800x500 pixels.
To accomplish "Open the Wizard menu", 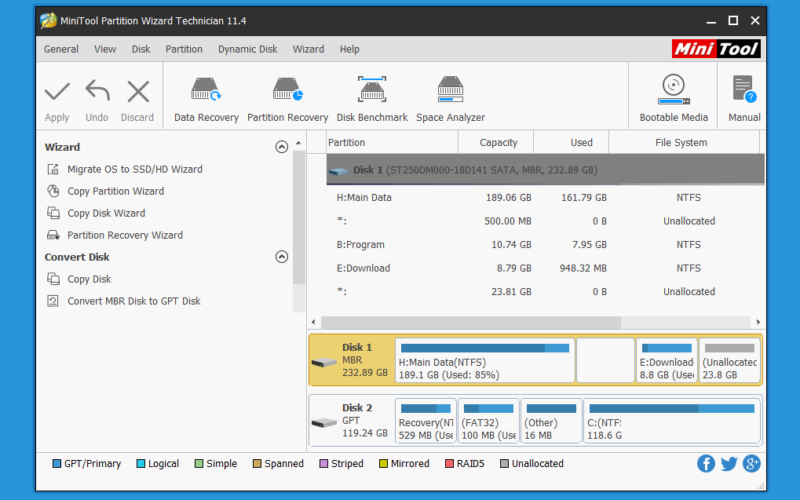I will pos(308,49).
